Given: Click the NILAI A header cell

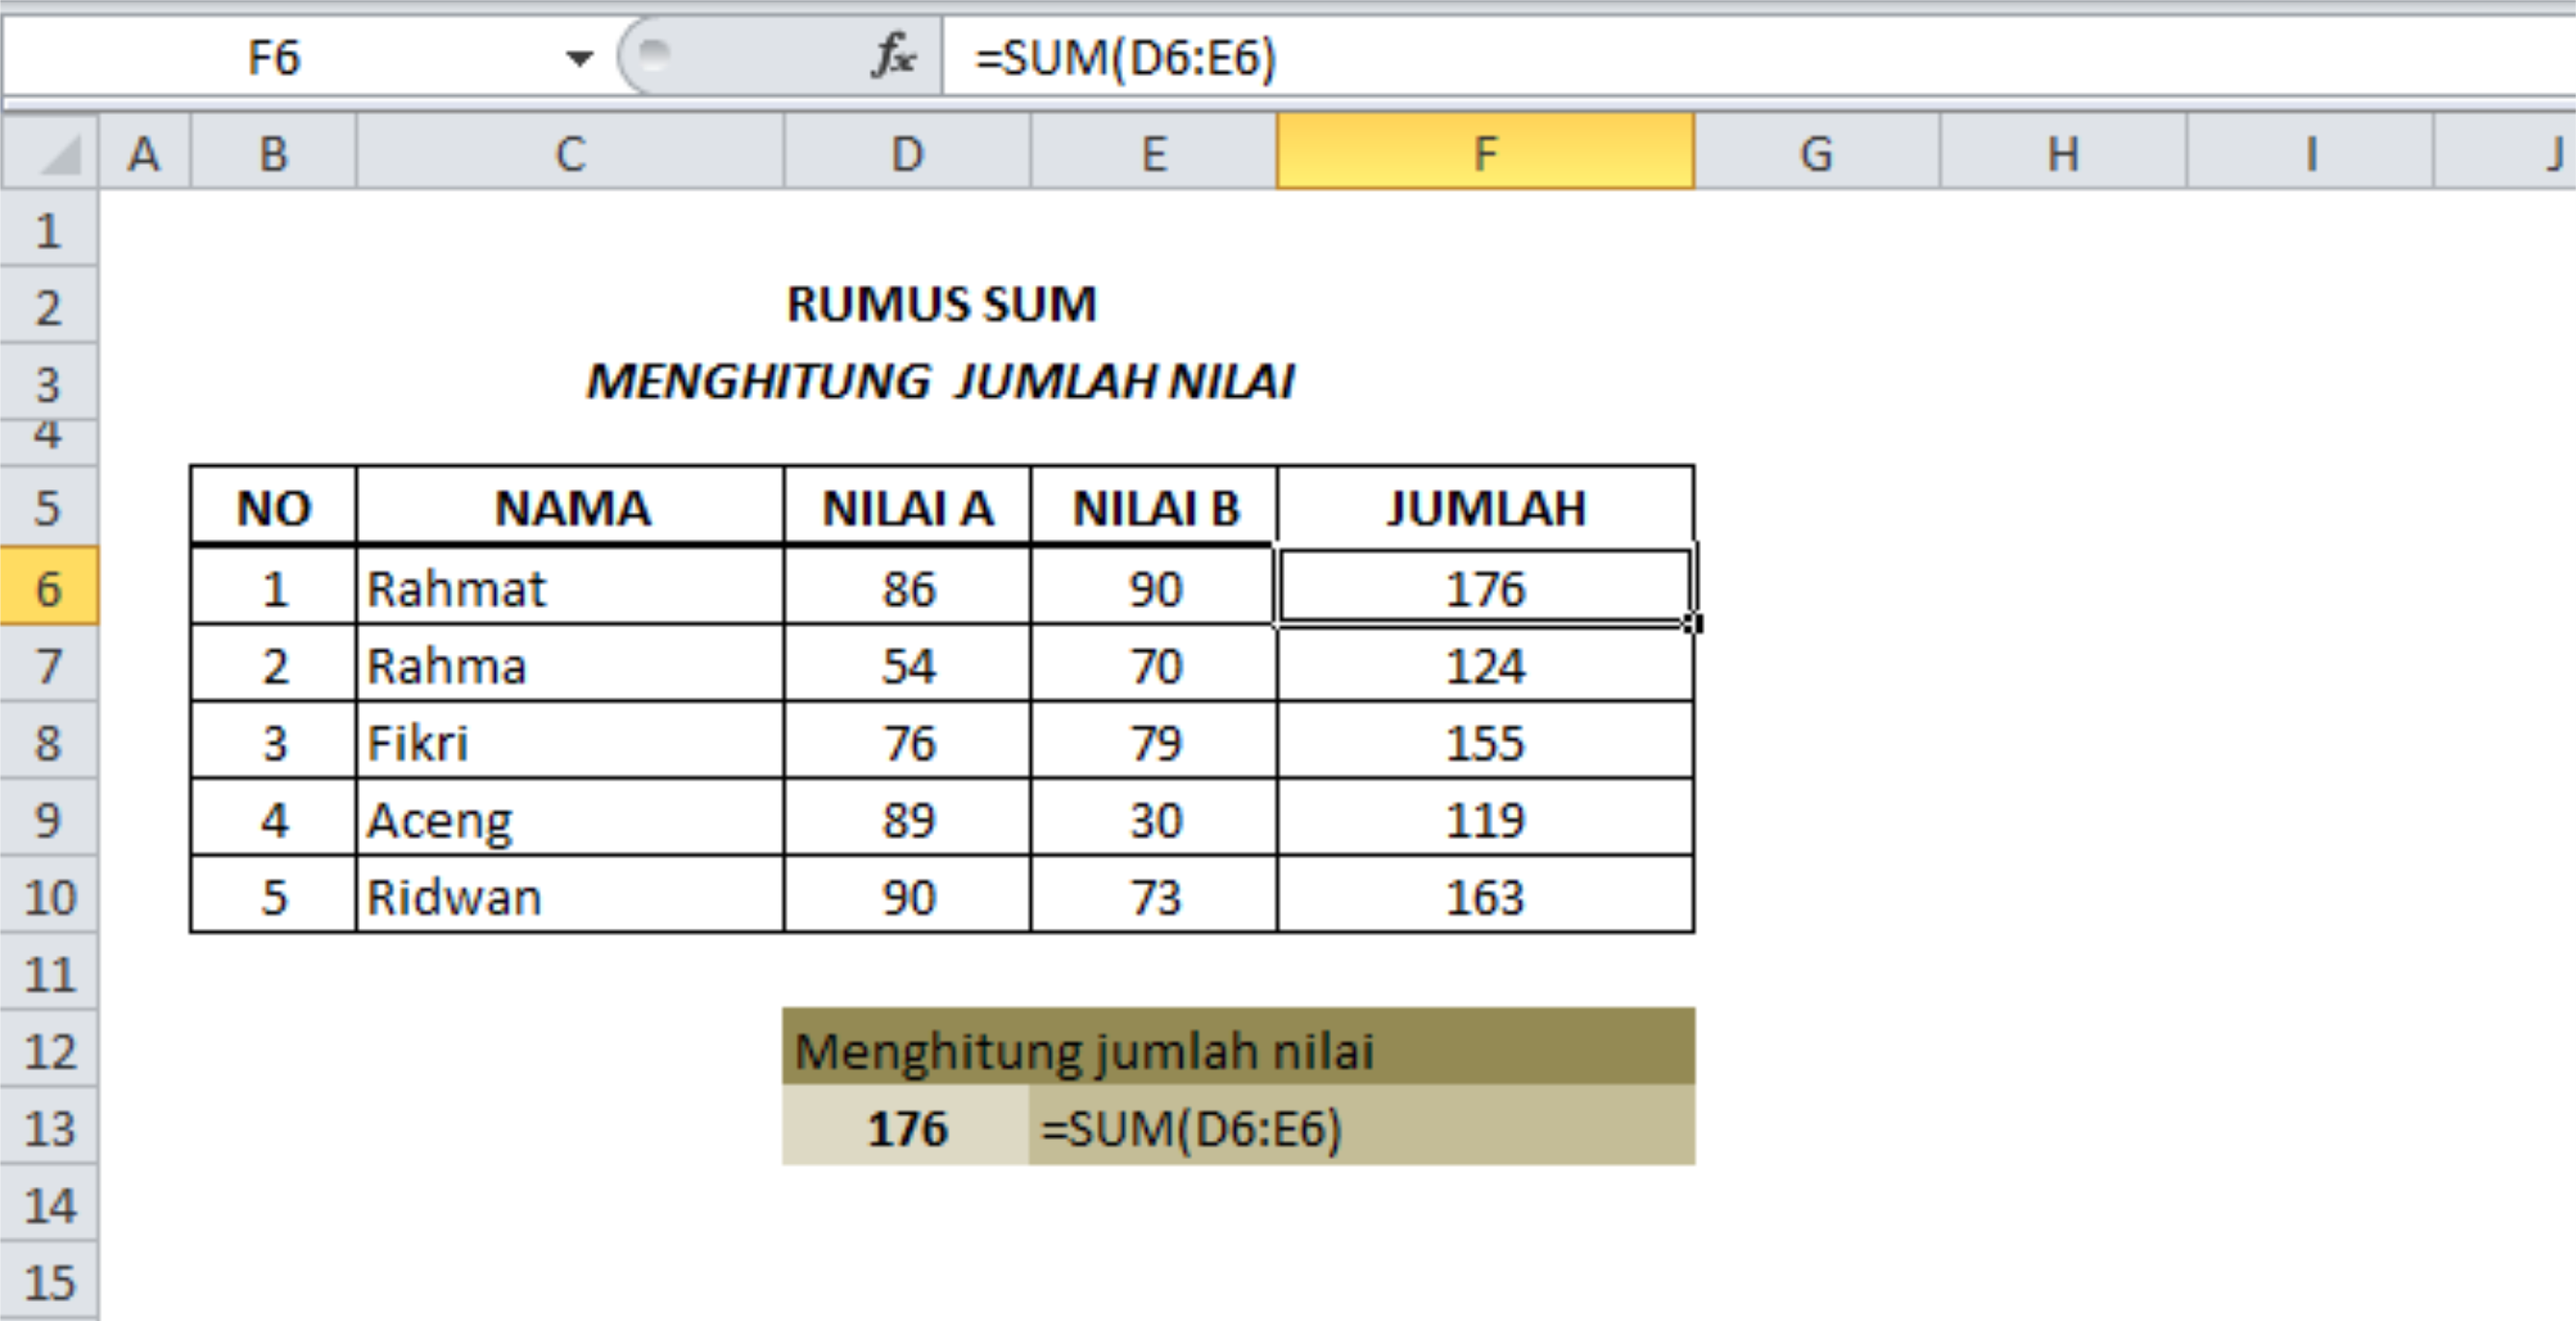Looking at the screenshot, I should pyautogui.click(x=907, y=507).
